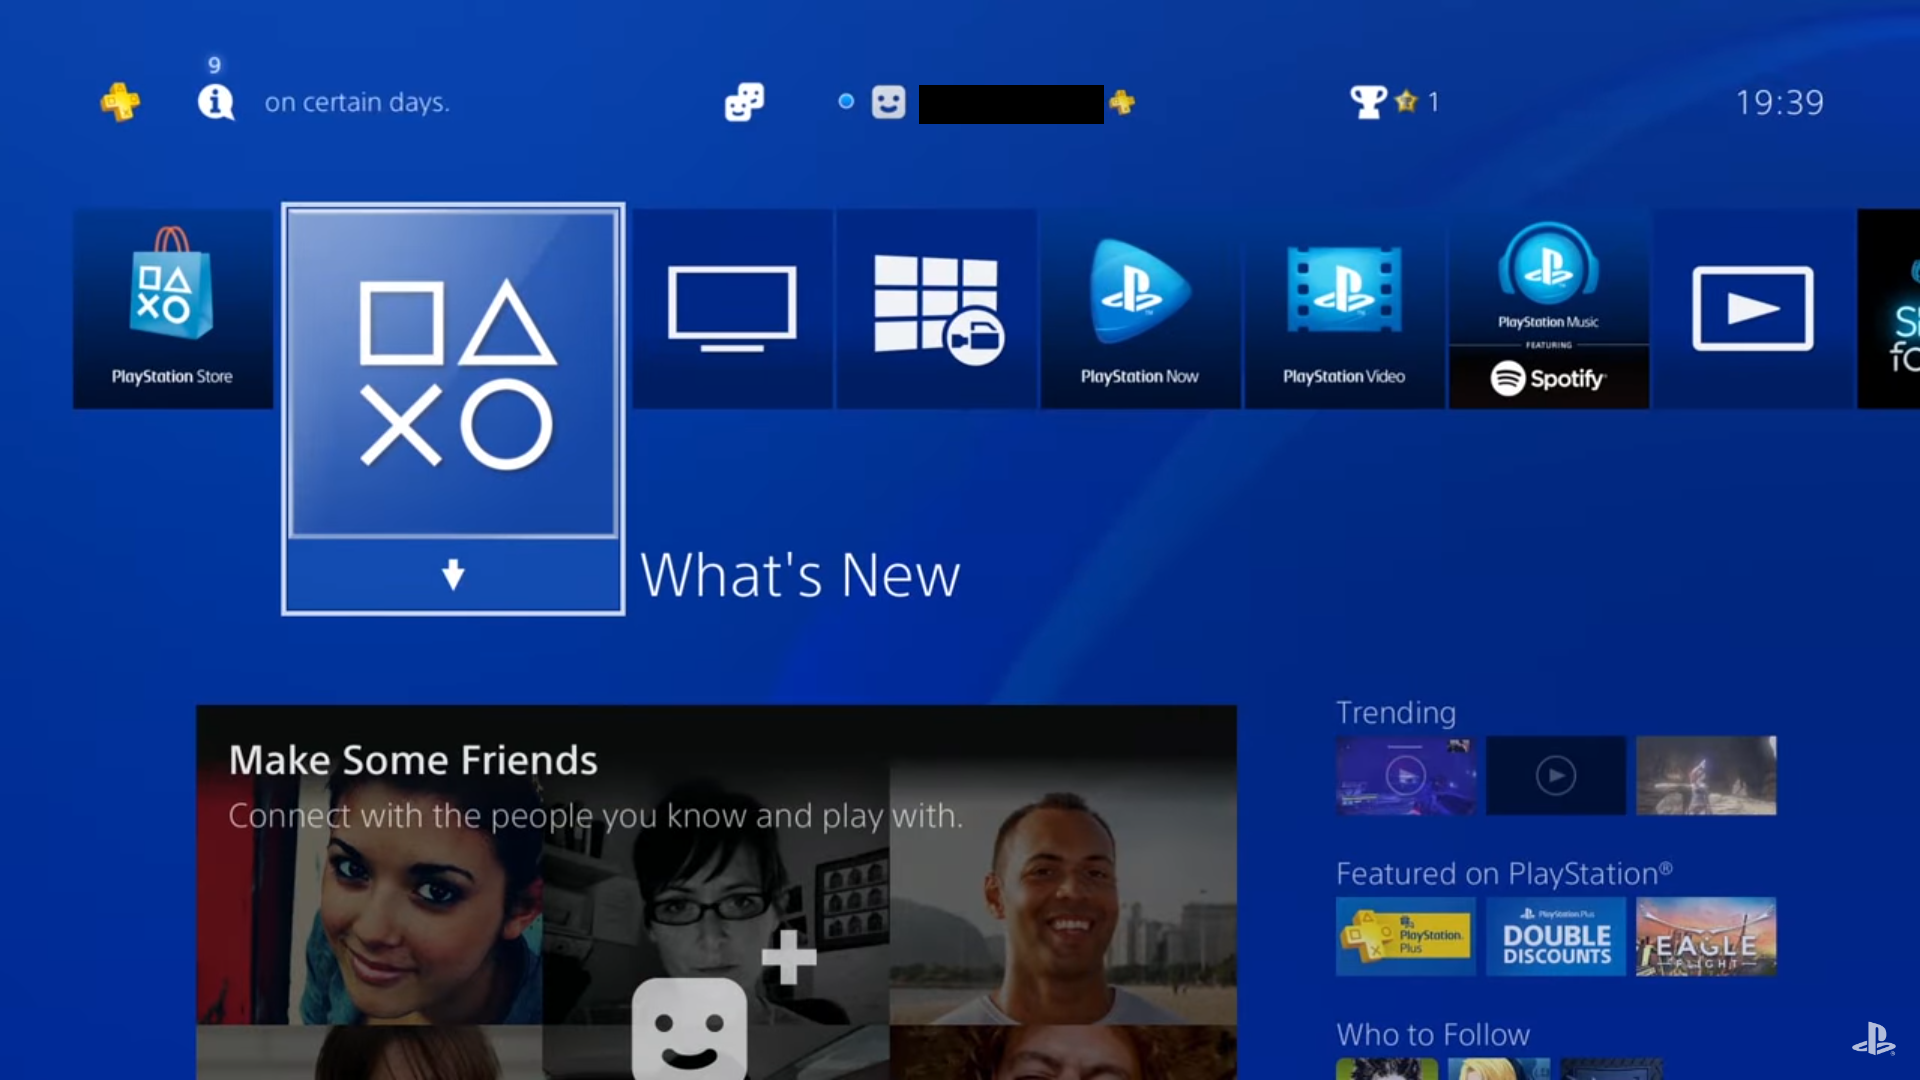Open PlayStation Store
The height and width of the screenshot is (1080, 1920).
[171, 305]
